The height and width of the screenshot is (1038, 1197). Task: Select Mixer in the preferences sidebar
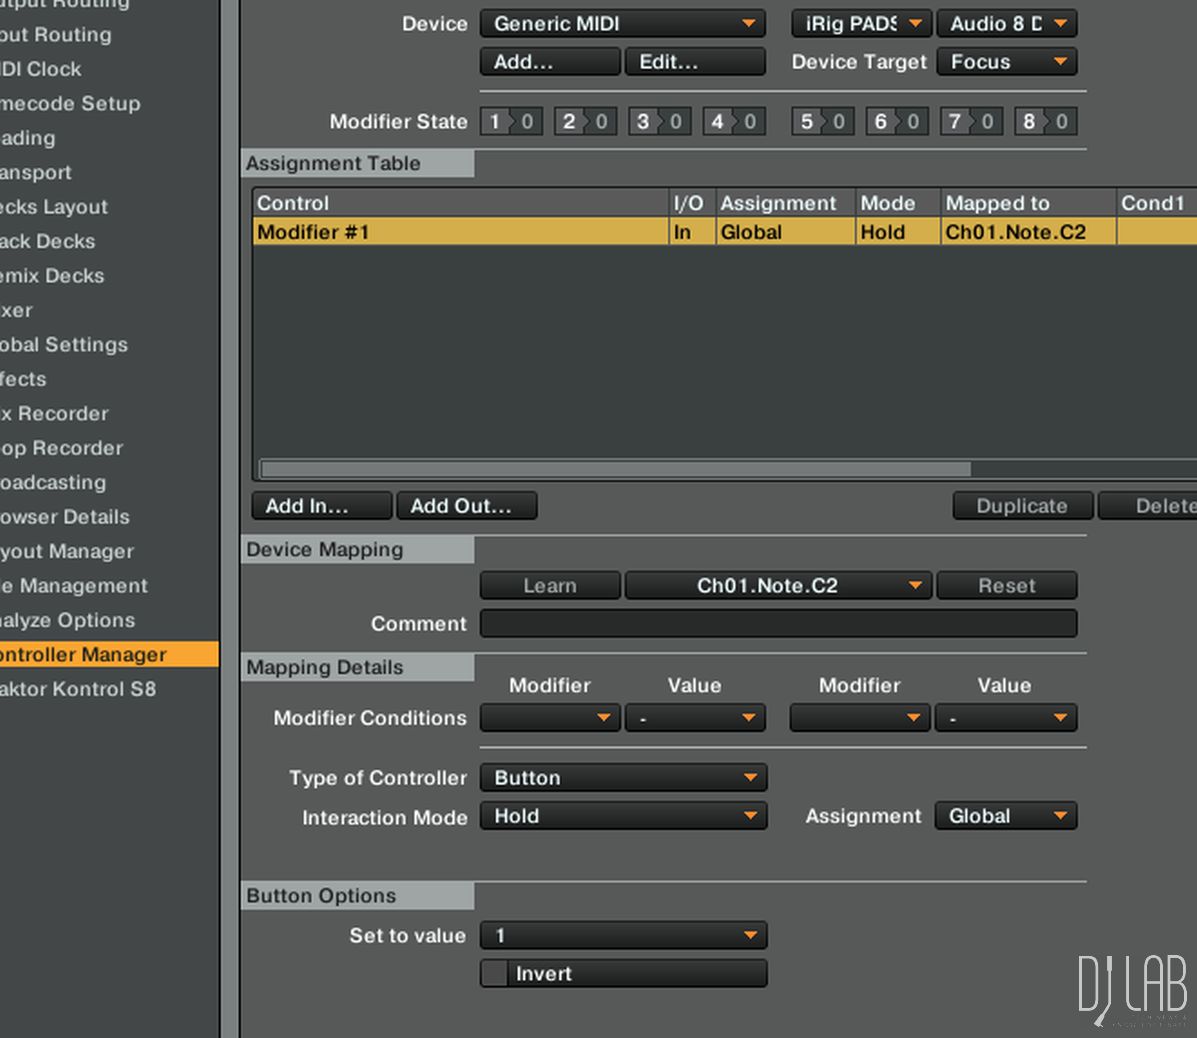[x=17, y=310]
